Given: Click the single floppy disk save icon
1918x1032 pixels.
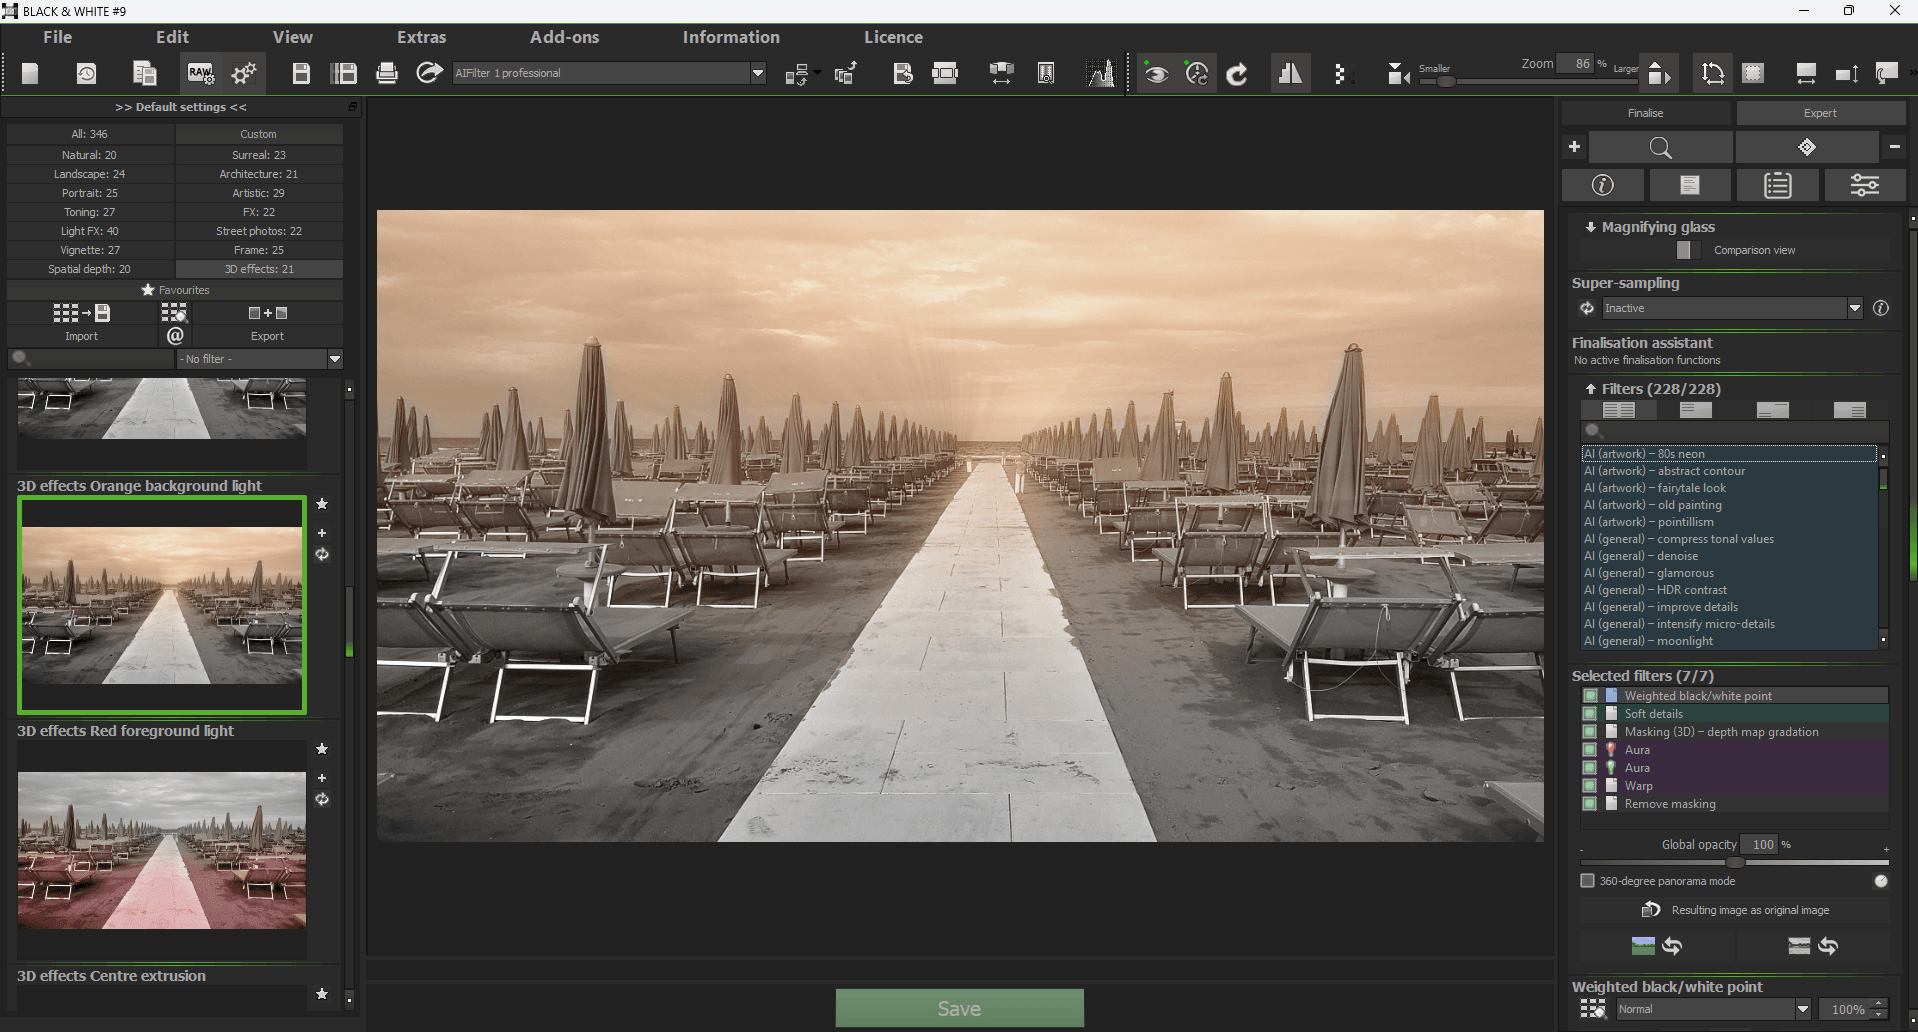Looking at the screenshot, I should (x=301, y=73).
